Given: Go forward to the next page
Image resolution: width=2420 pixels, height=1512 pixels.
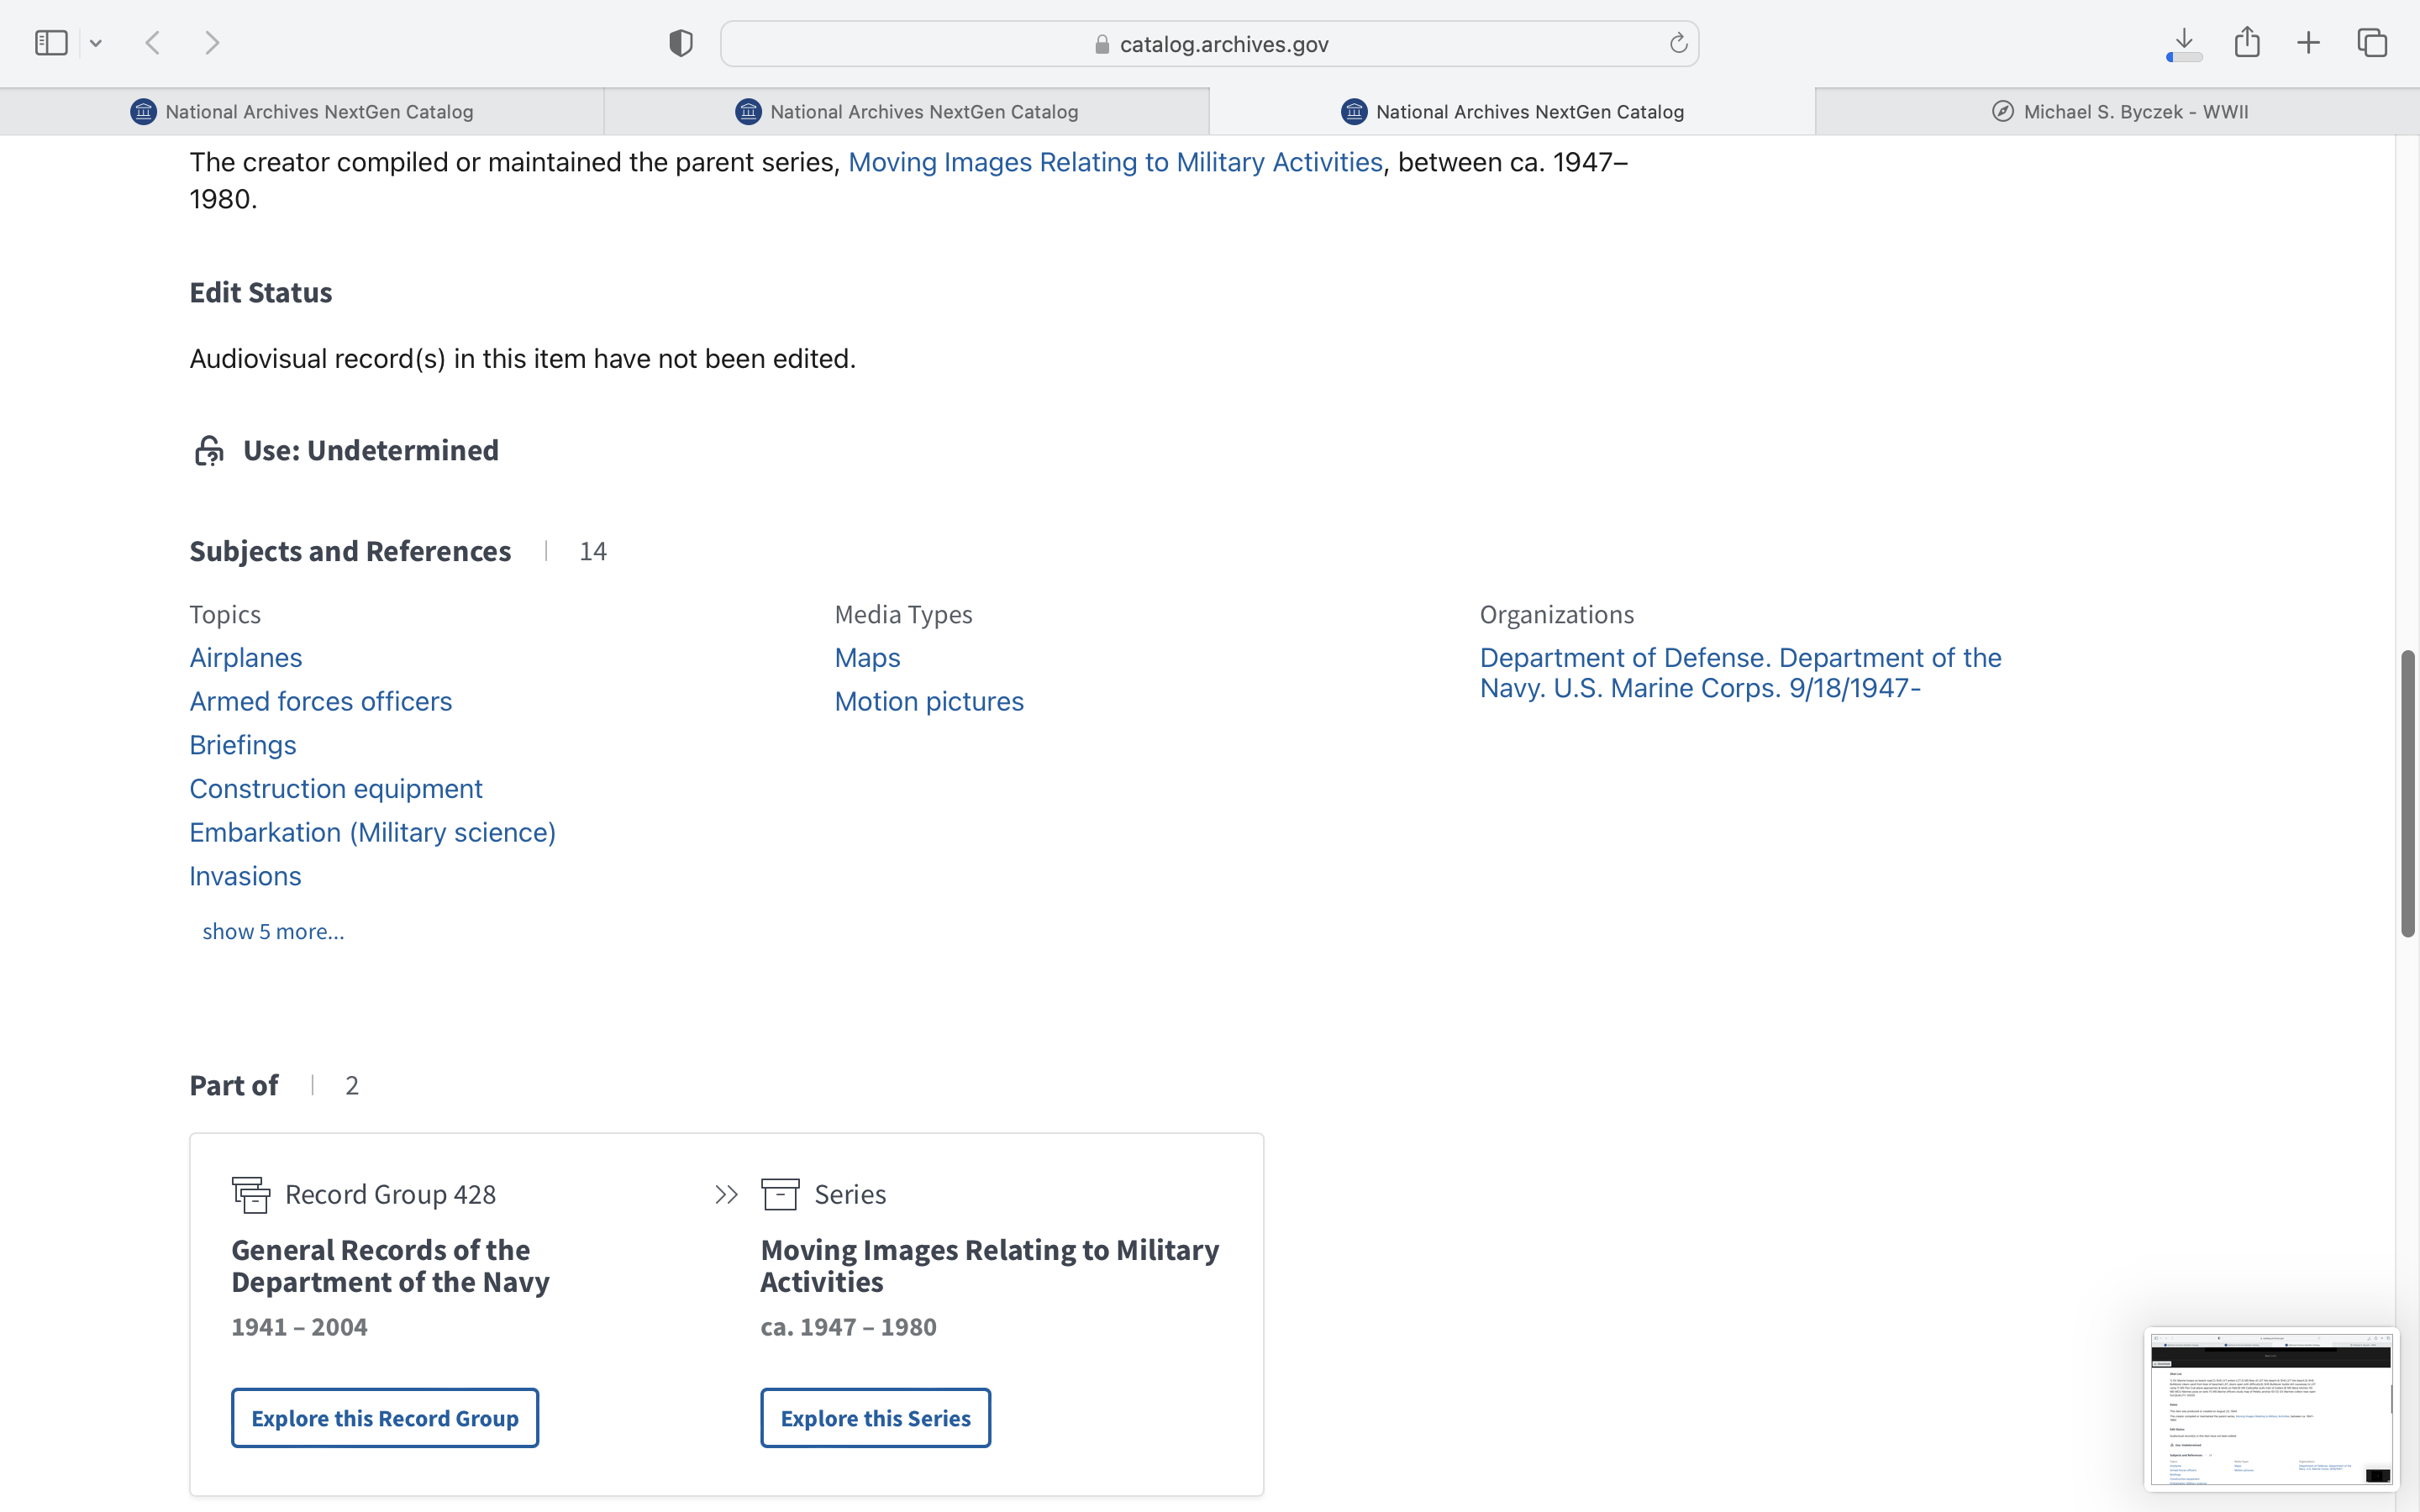Looking at the screenshot, I should click(211, 43).
